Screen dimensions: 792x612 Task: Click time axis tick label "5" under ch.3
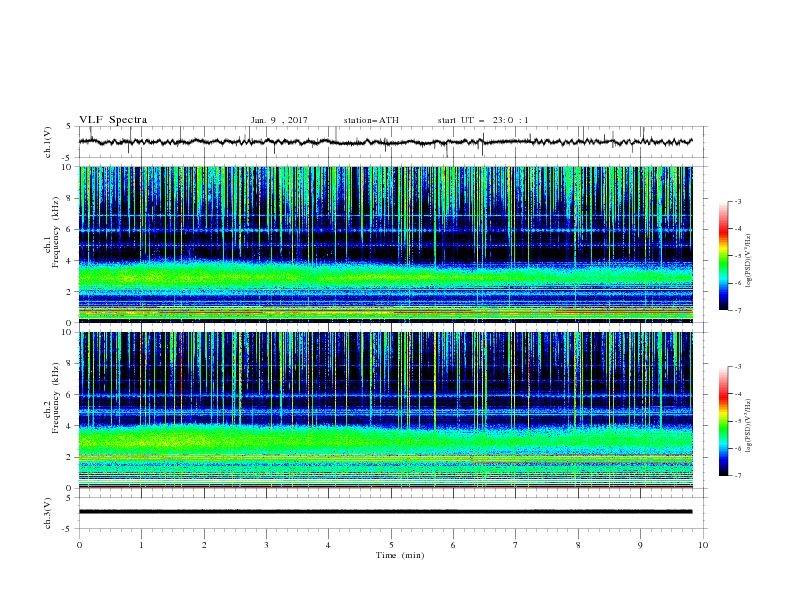point(391,545)
